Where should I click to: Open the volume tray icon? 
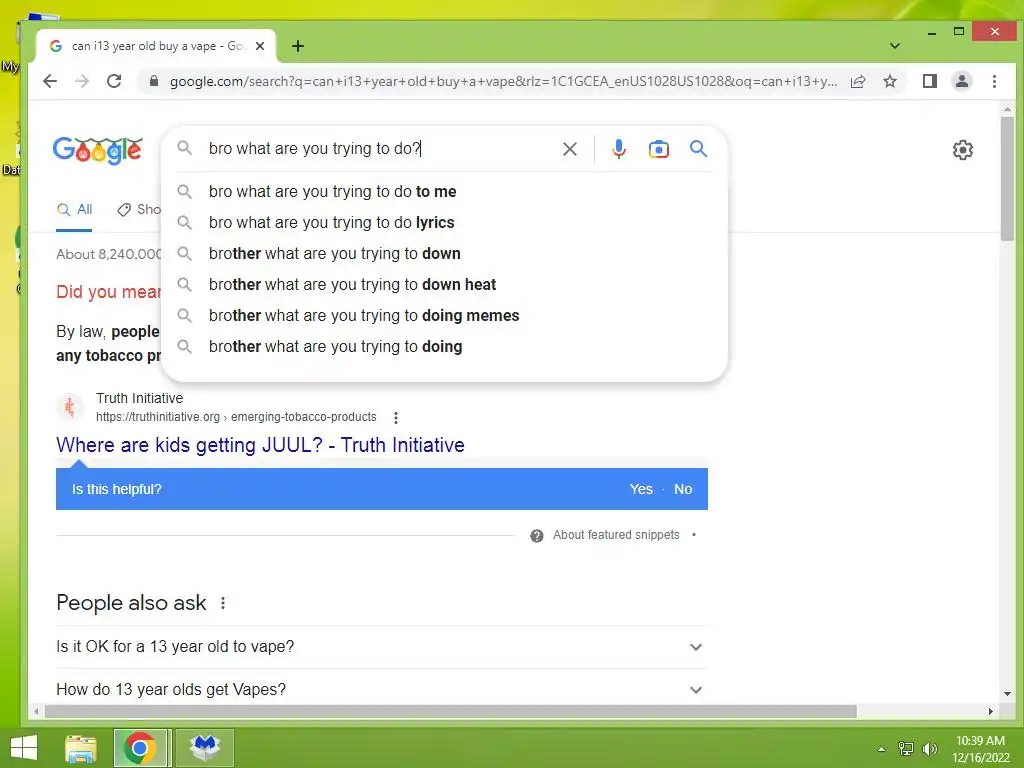click(929, 748)
